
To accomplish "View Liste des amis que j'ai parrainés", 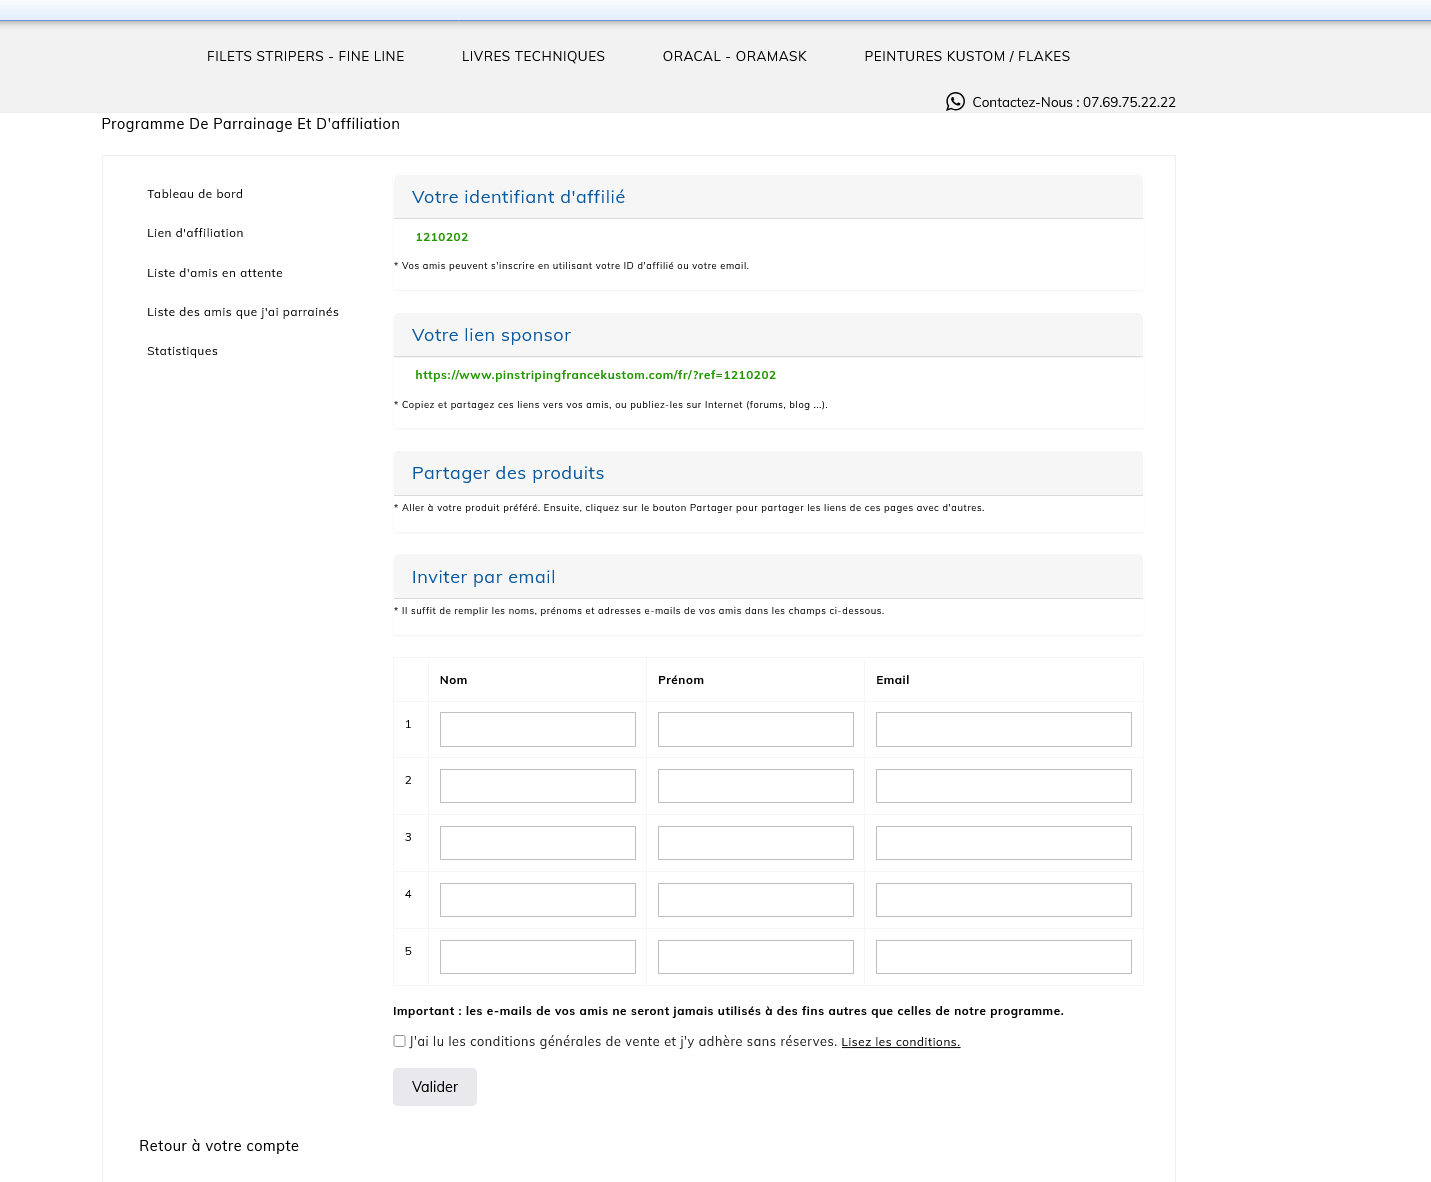I will click(x=243, y=312).
